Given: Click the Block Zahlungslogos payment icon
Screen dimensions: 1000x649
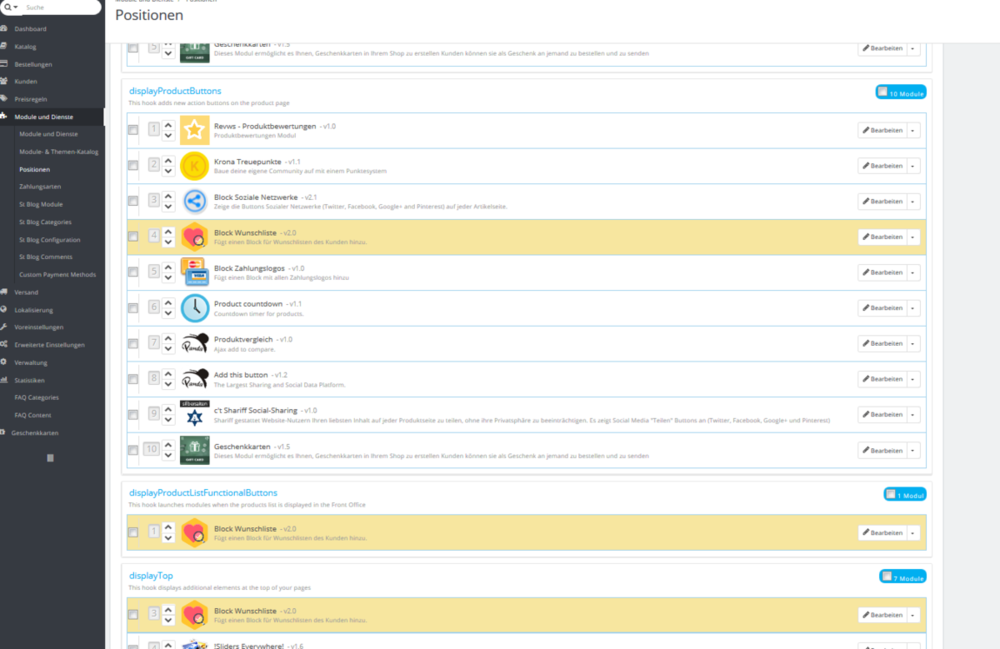Looking at the screenshot, I should coord(194,272).
